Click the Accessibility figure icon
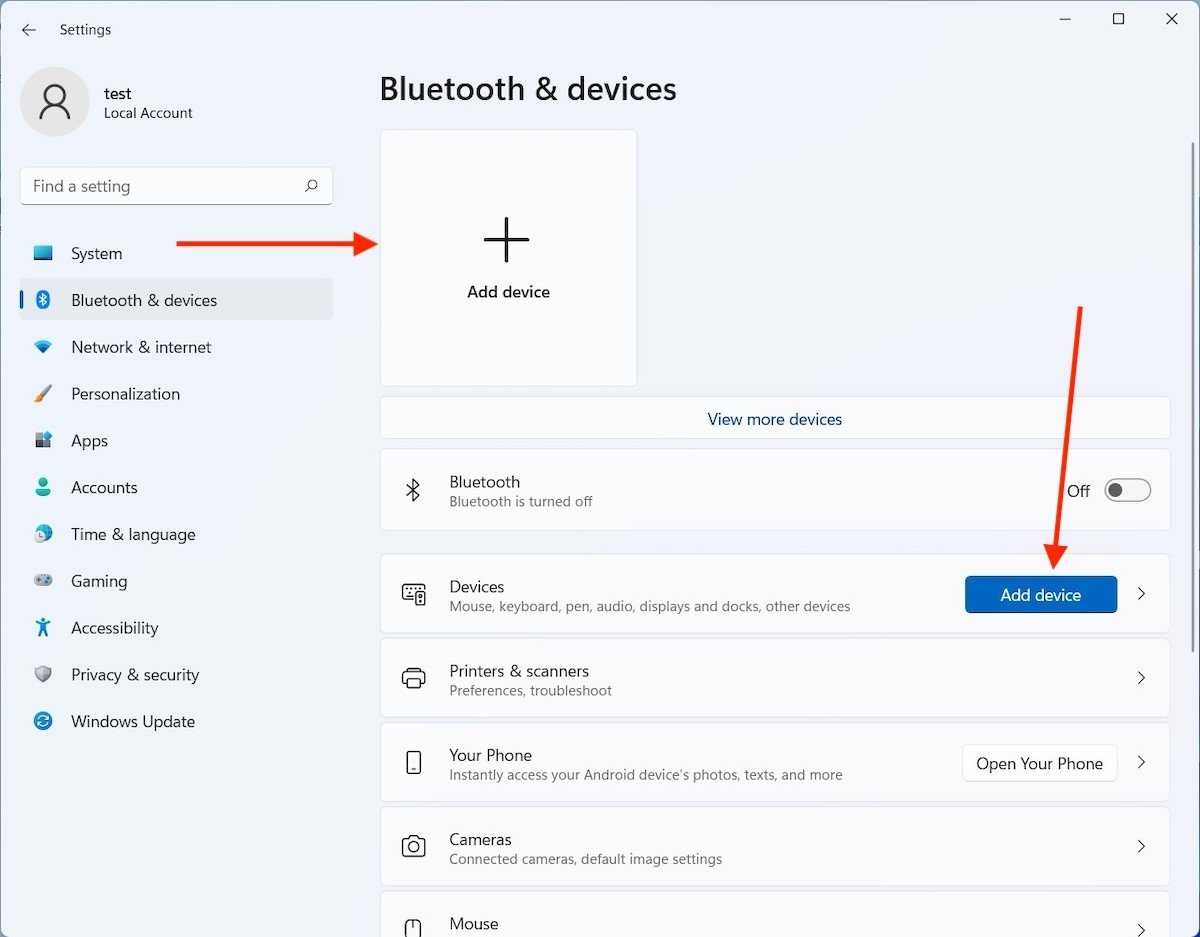 tap(43, 628)
